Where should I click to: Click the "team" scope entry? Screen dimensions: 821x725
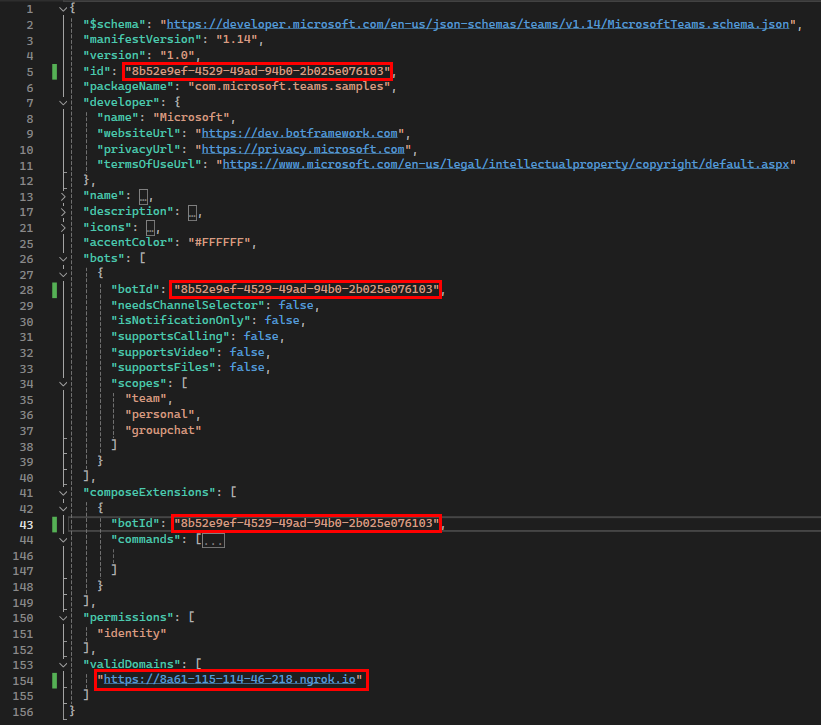click(x=146, y=398)
